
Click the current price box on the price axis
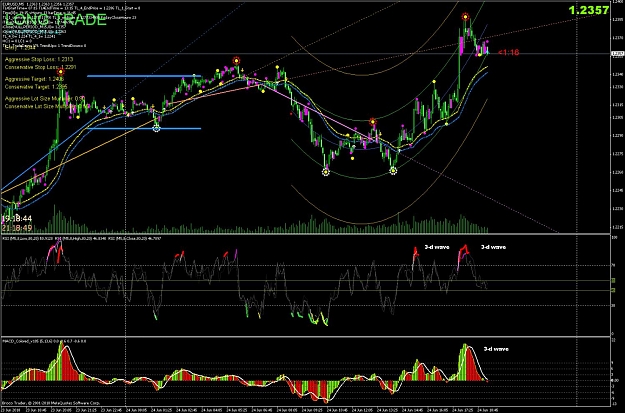pos(617,53)
